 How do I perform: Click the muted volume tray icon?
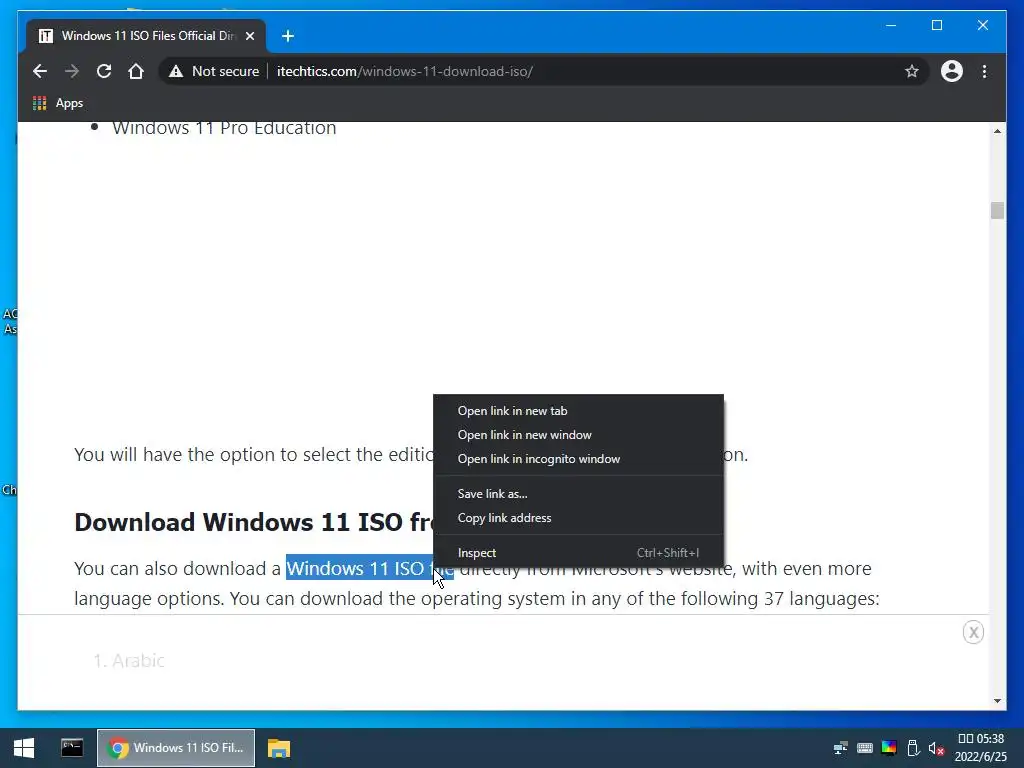[x=936, y=748]
